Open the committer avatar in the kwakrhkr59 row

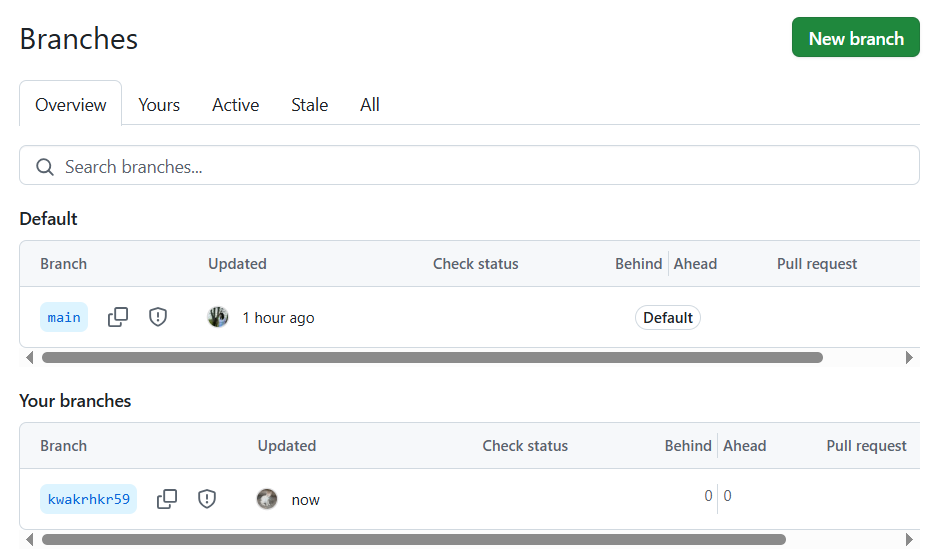pos(267,499)
